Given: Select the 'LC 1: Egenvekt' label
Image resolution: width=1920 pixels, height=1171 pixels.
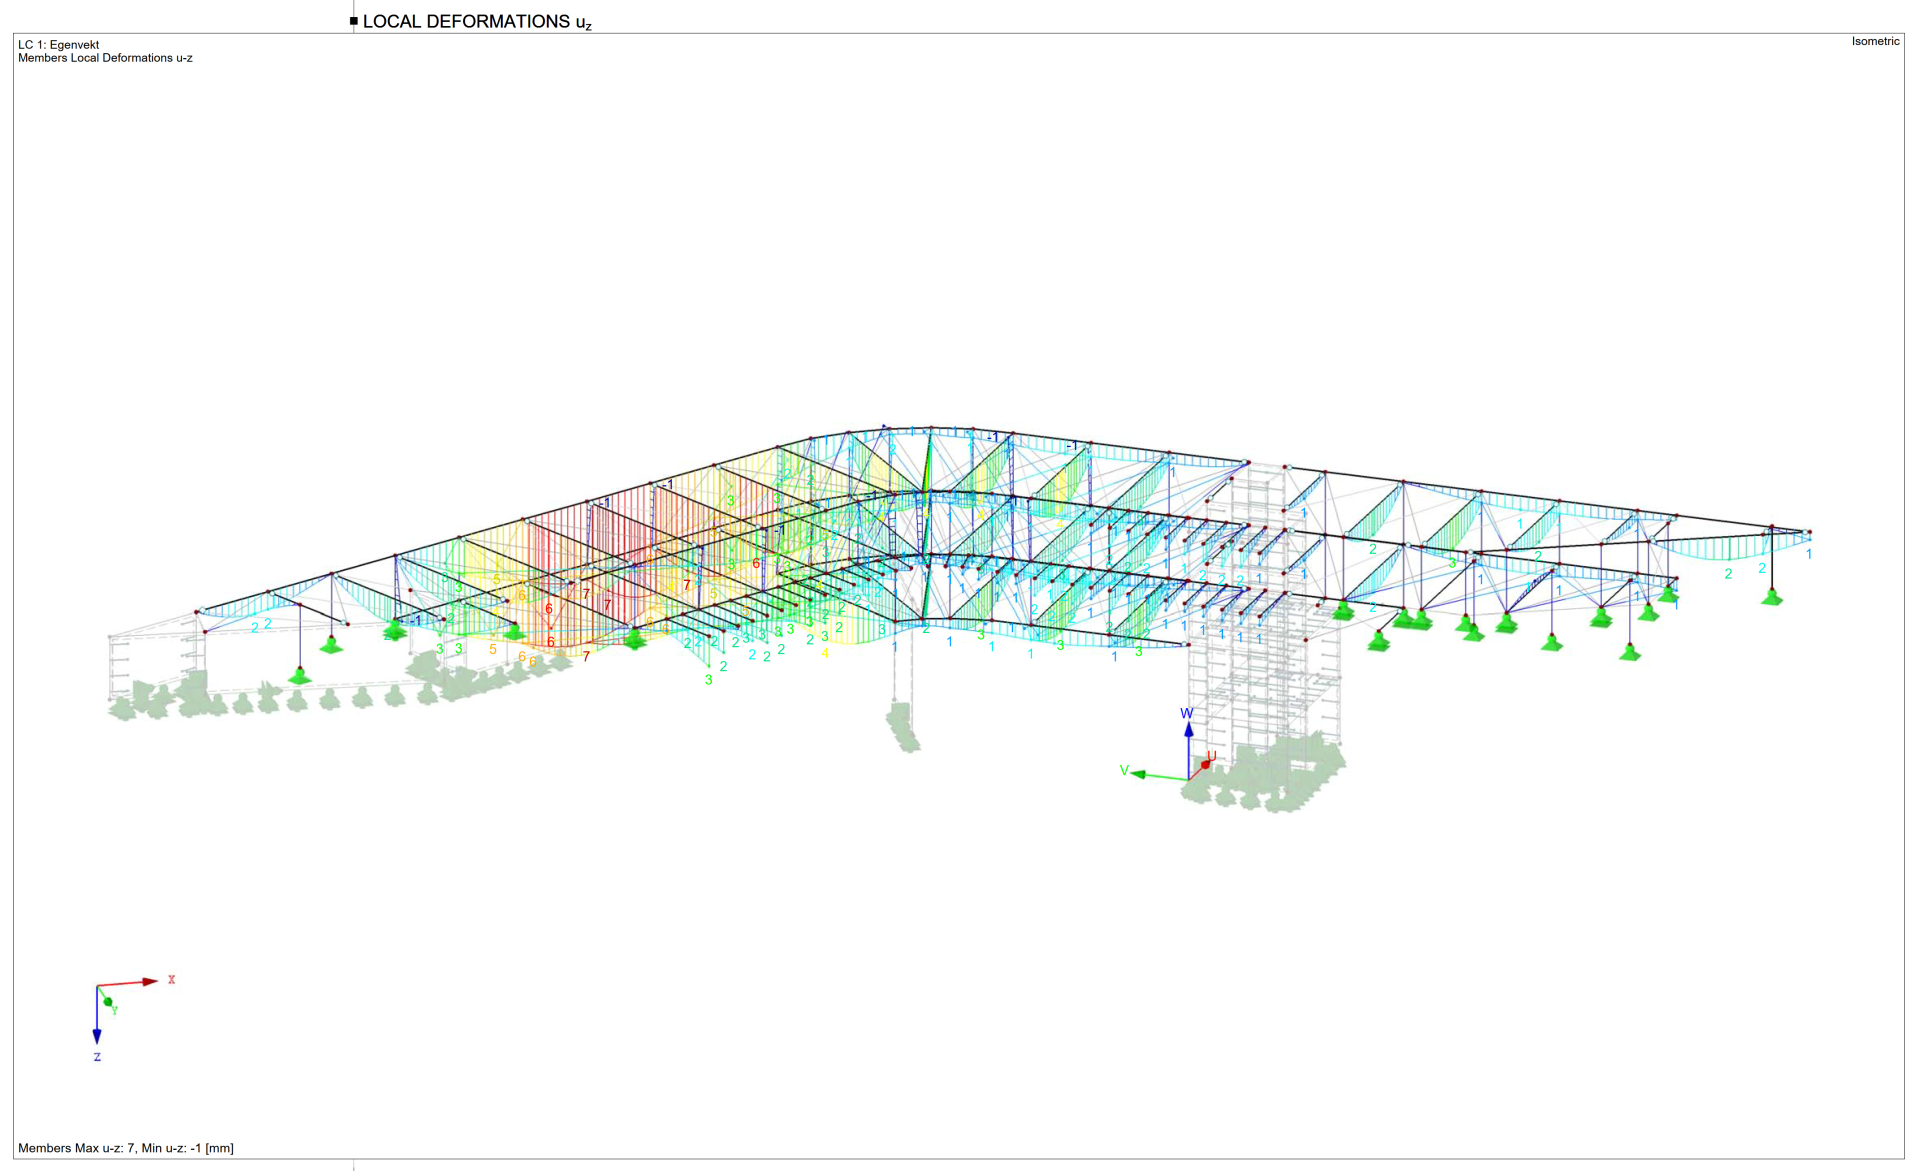Looking at the screenshot, I should 58,45.
